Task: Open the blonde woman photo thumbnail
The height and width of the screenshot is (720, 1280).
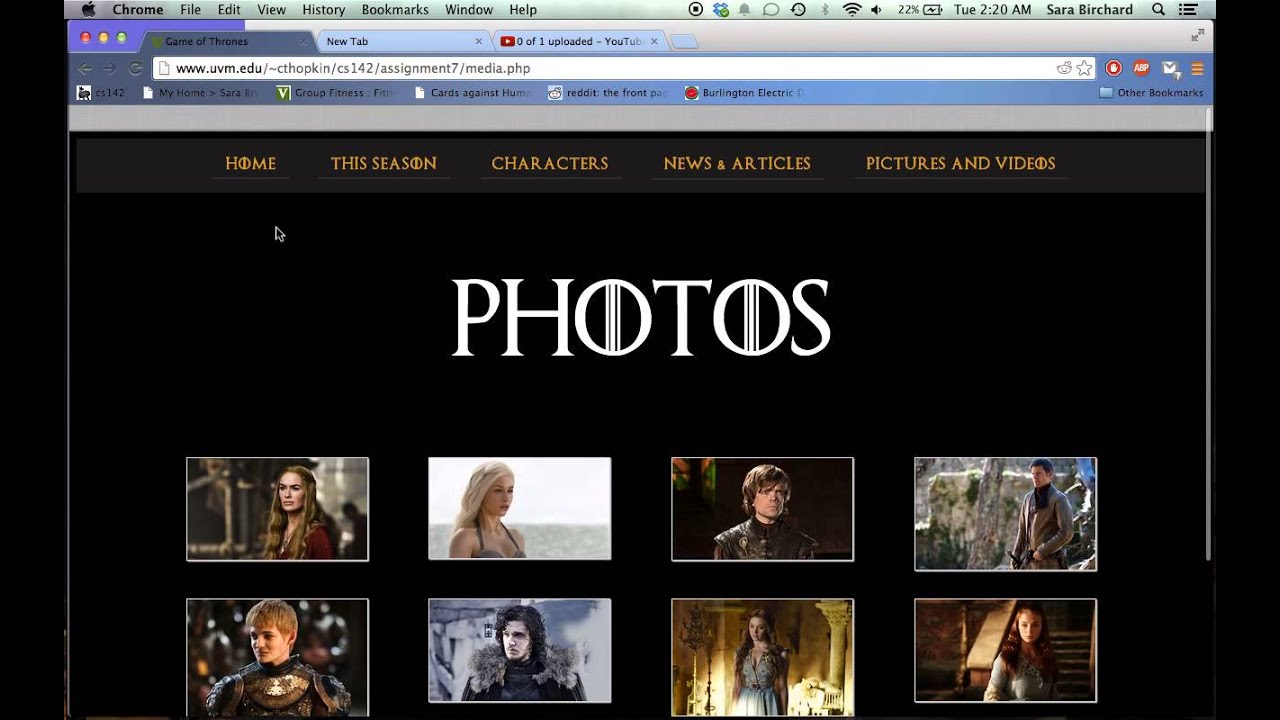Action: (x=519, y=508)
